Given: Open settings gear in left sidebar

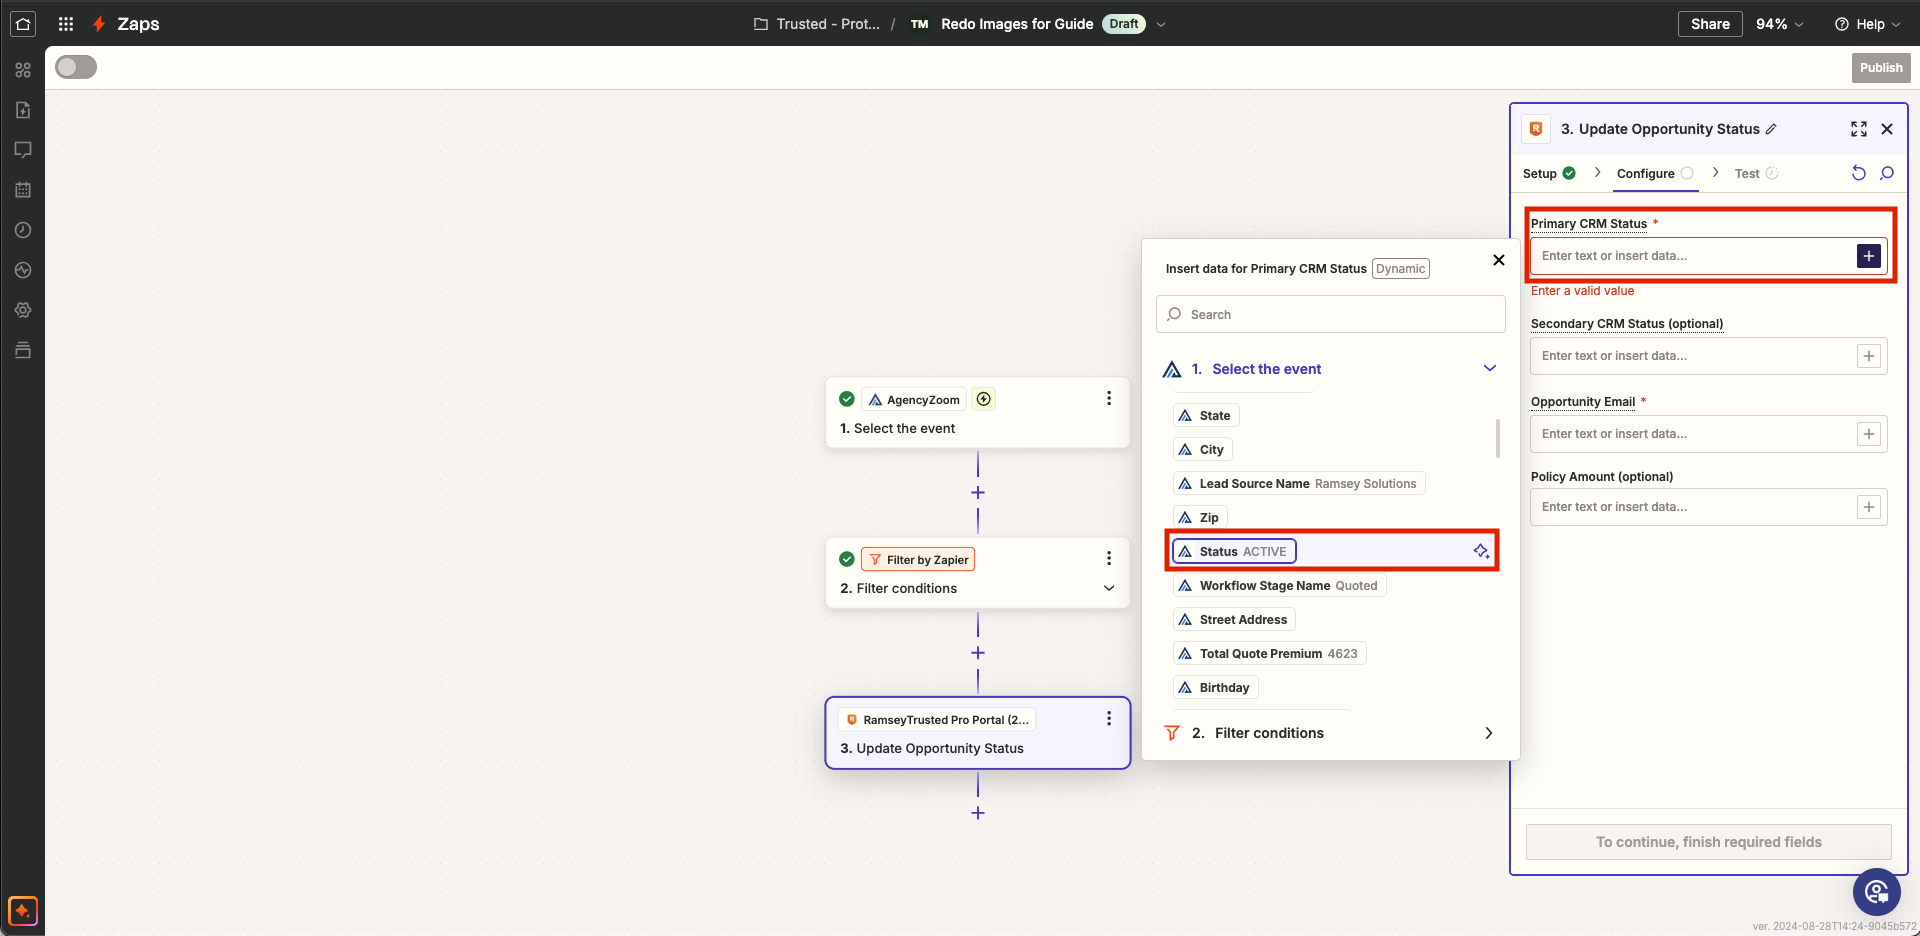Looking at the screenshot, I should tap(23, 310).
